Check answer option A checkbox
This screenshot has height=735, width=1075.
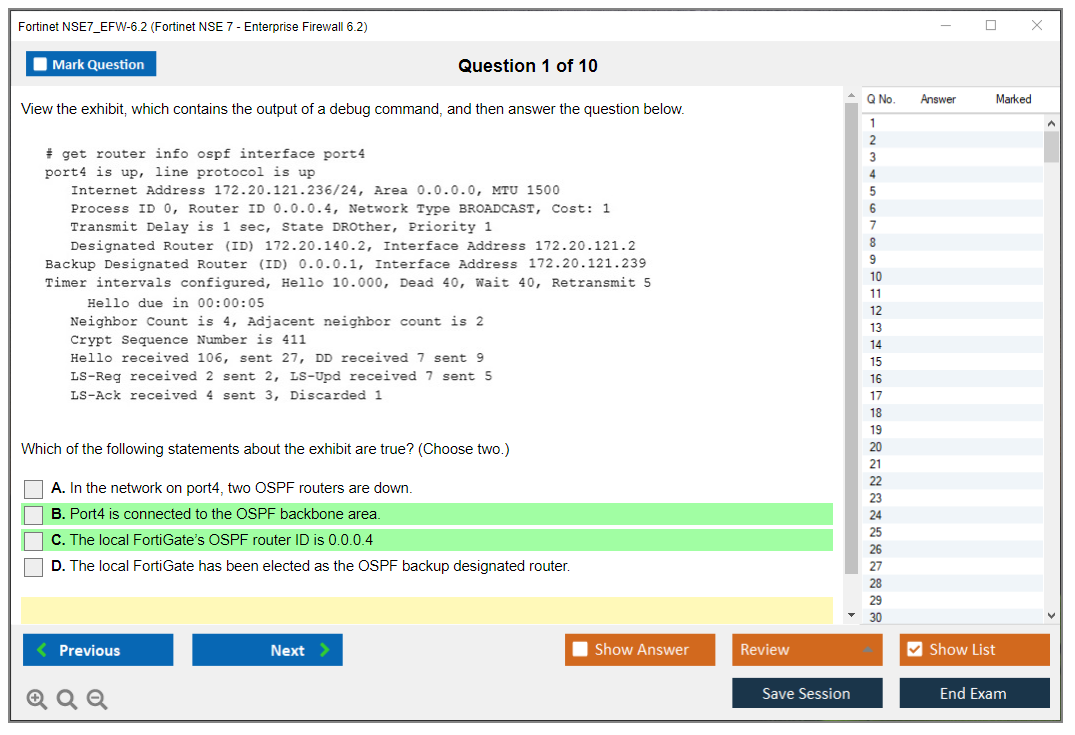(34, 489)
